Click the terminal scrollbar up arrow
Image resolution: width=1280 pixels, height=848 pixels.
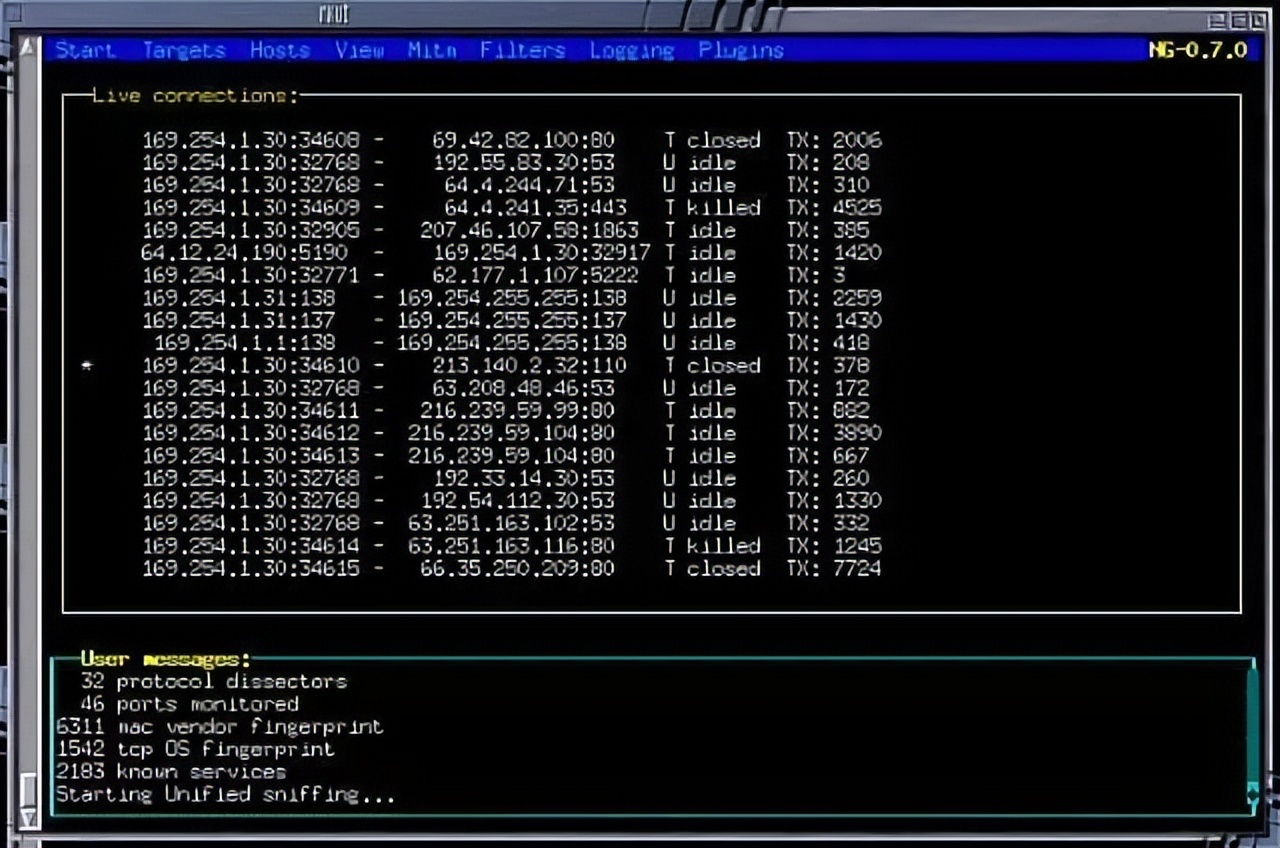pyautogui.click(x=28, y=48)
